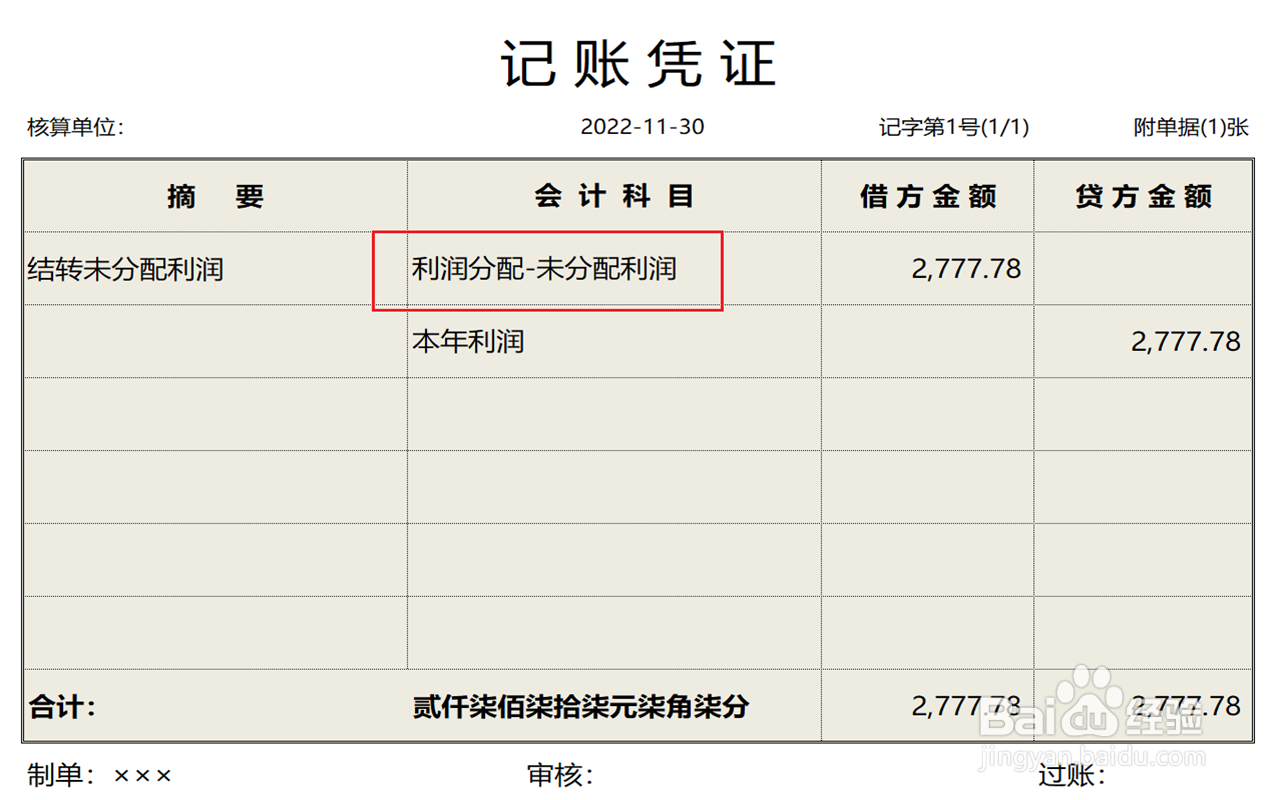
Task: Click the voucher number 记字第1号(1/1)
Action: click(954, 127)
